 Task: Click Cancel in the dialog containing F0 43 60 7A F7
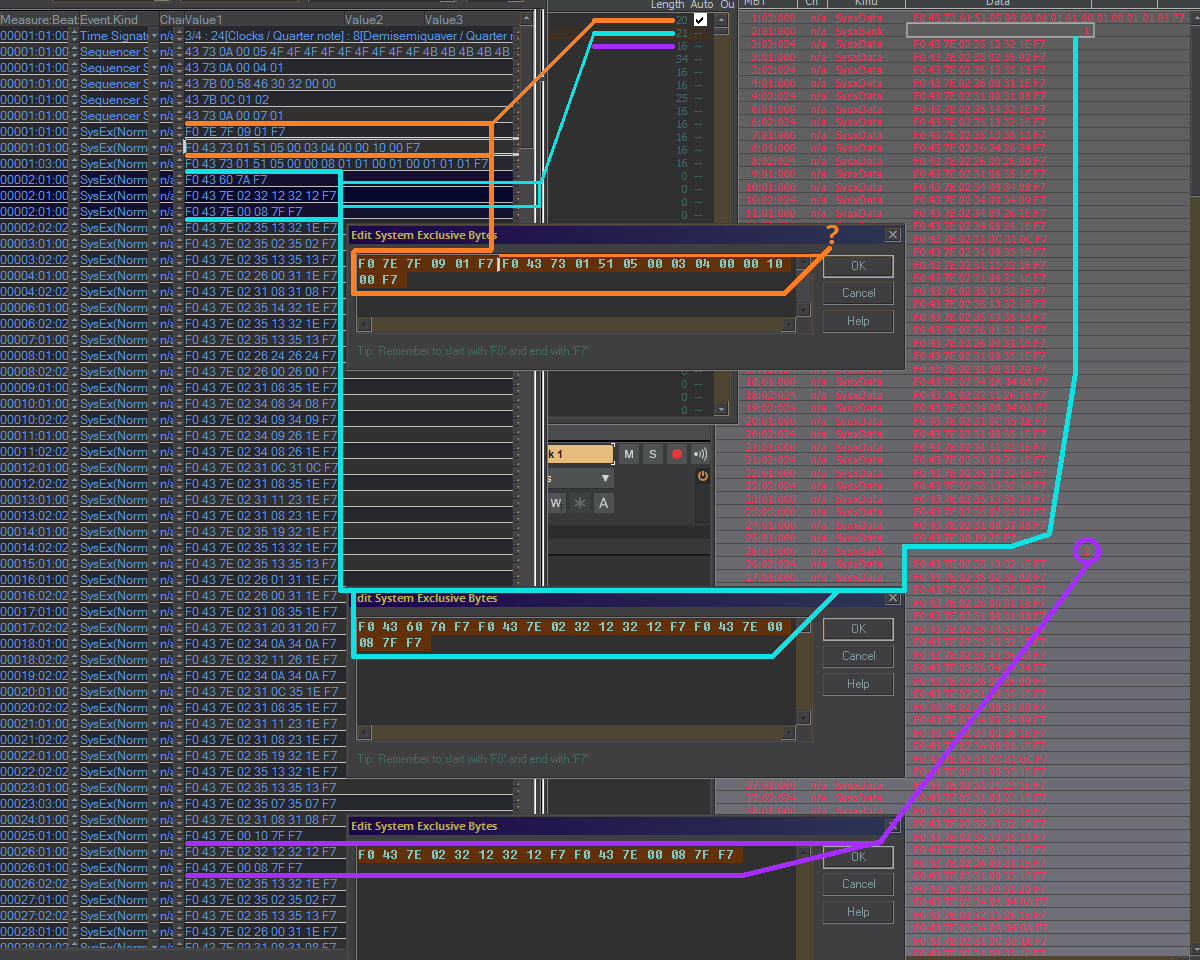pos(858,656)
